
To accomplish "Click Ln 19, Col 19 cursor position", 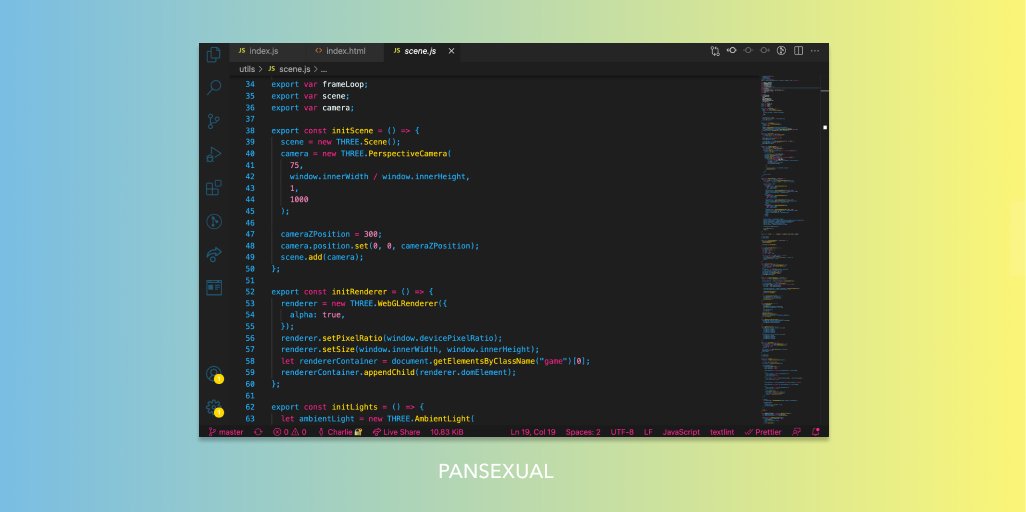I will 533,432.
